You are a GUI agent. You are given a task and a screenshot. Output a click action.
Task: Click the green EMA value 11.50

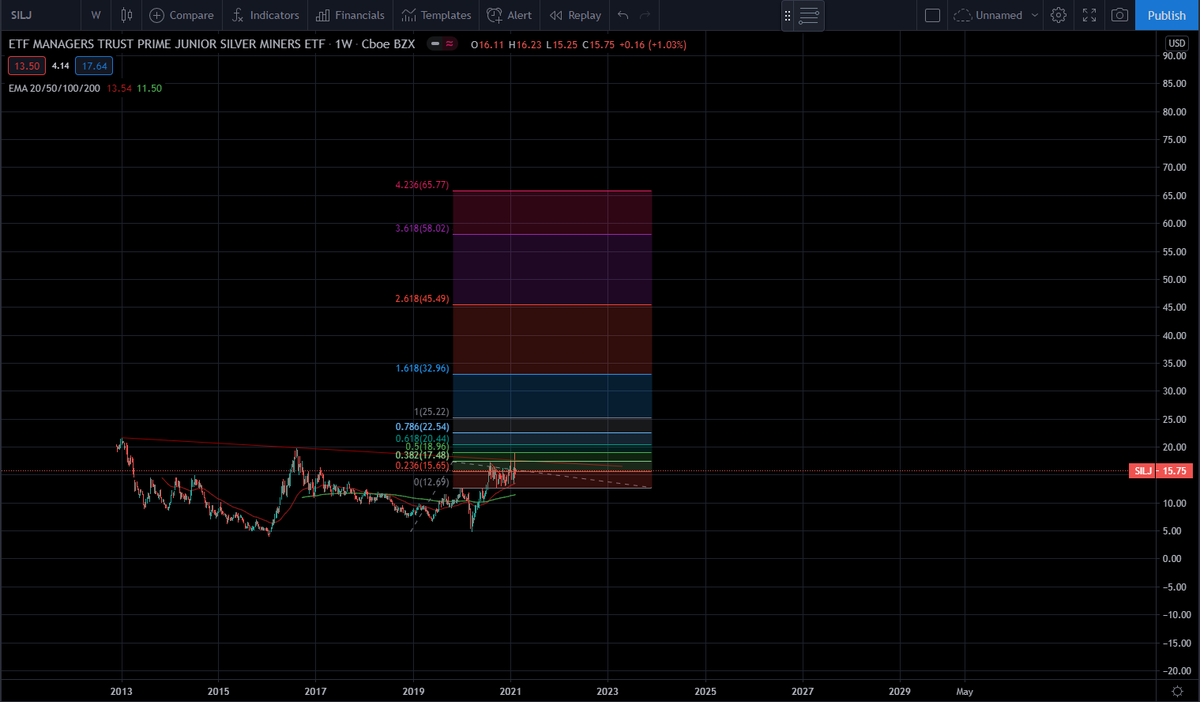149,89
